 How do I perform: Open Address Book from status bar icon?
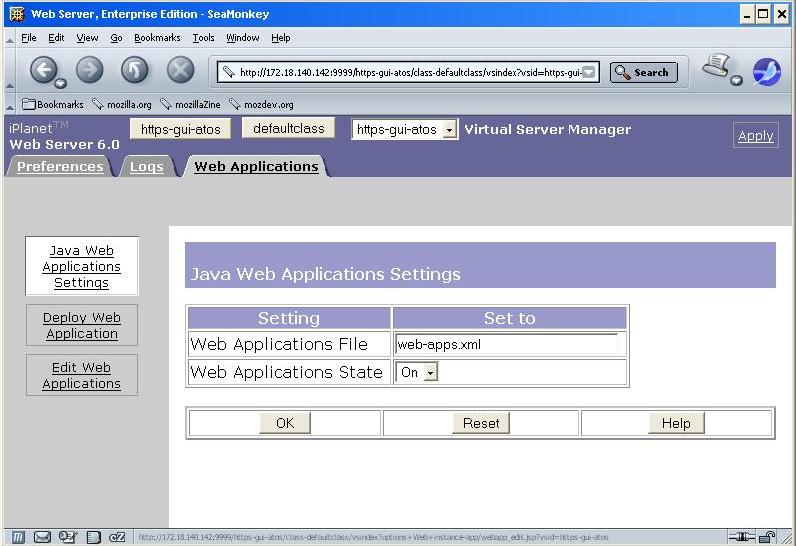(93, 537)
